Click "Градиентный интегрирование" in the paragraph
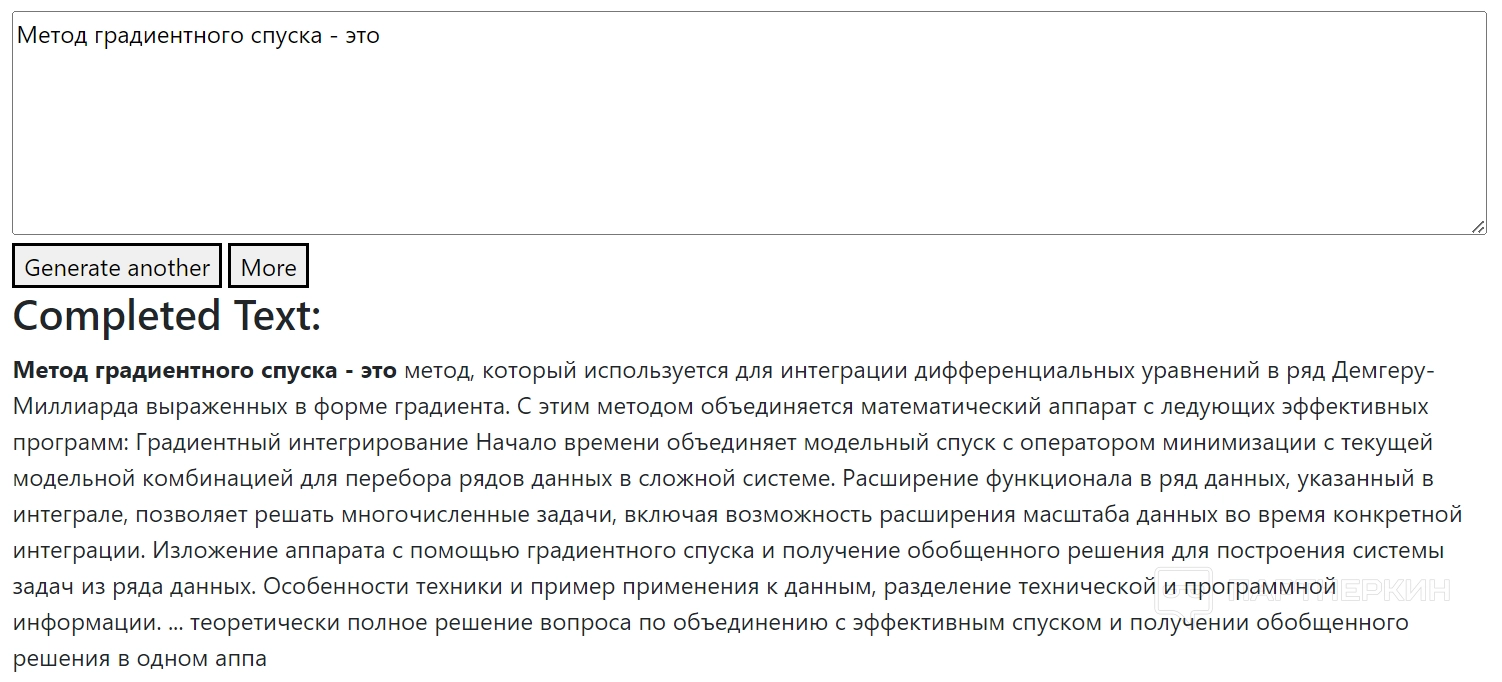This screenshot has width=1502, height=682. click(301, 443)
